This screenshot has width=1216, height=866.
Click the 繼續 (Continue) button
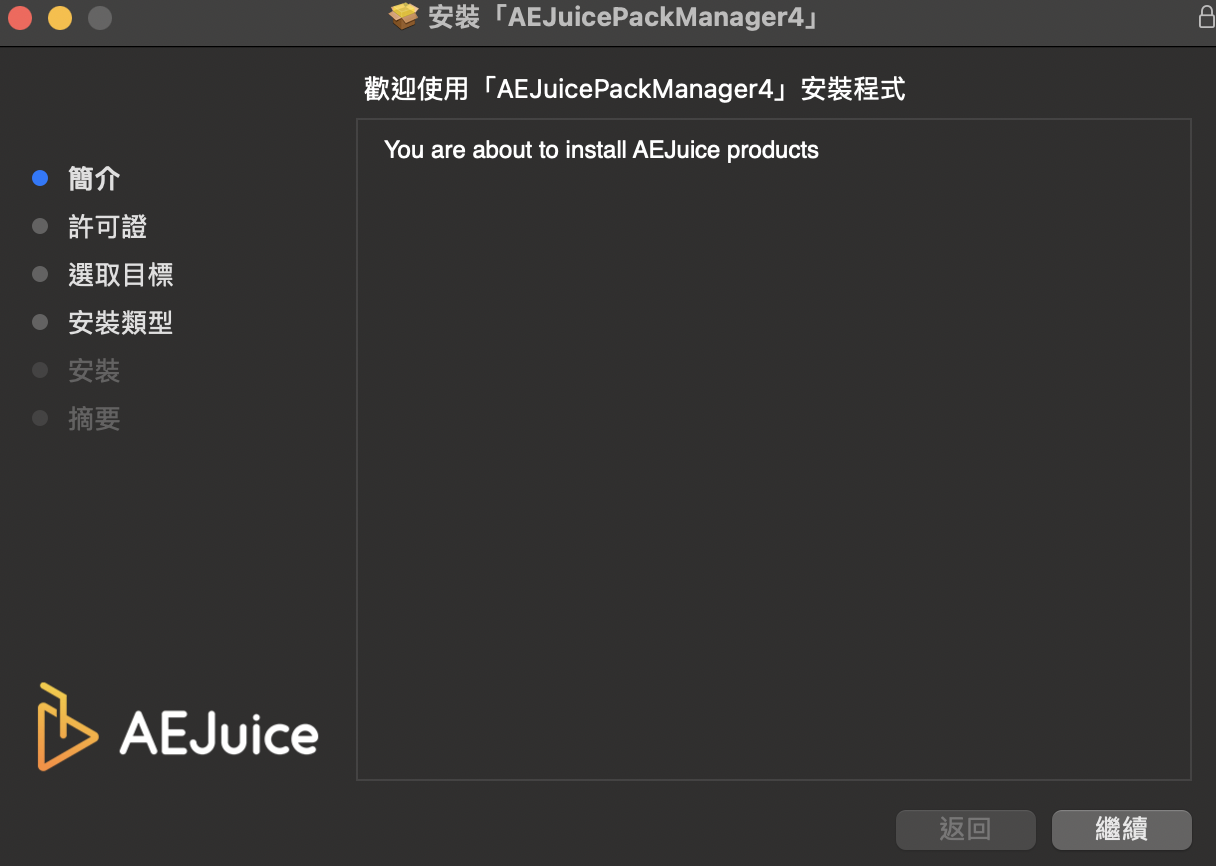pyautogui.click(x=1121, y=829)
